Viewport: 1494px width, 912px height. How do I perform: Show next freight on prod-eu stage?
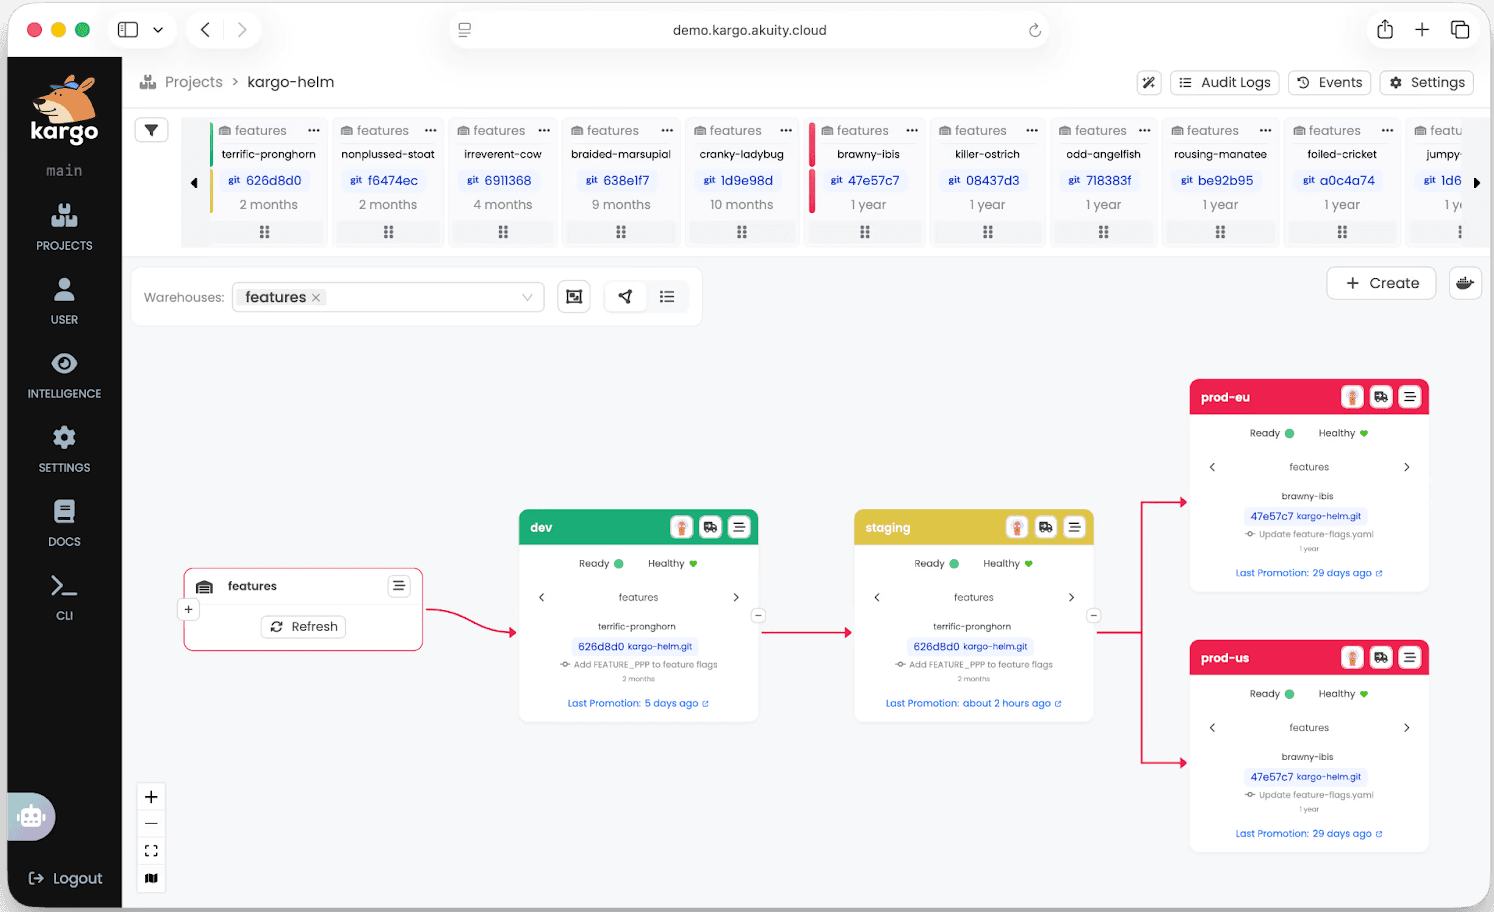coord(1407,467)
